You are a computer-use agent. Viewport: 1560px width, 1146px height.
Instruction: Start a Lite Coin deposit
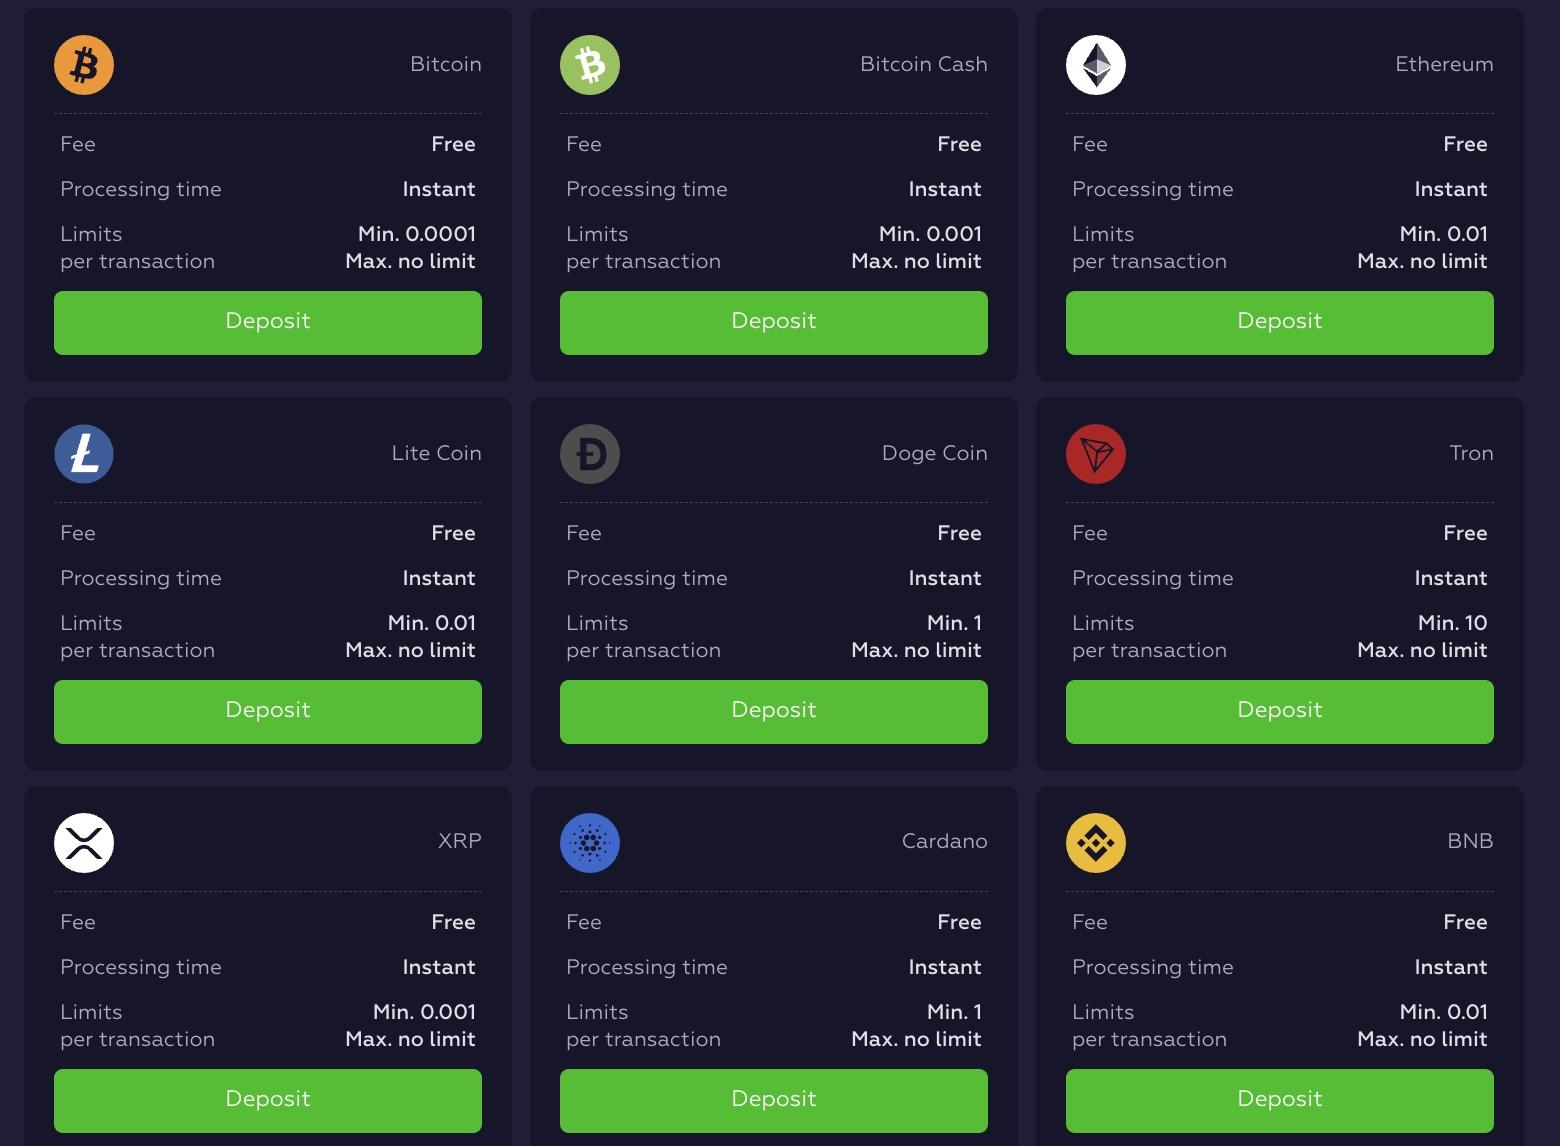[x=267, y=711]
